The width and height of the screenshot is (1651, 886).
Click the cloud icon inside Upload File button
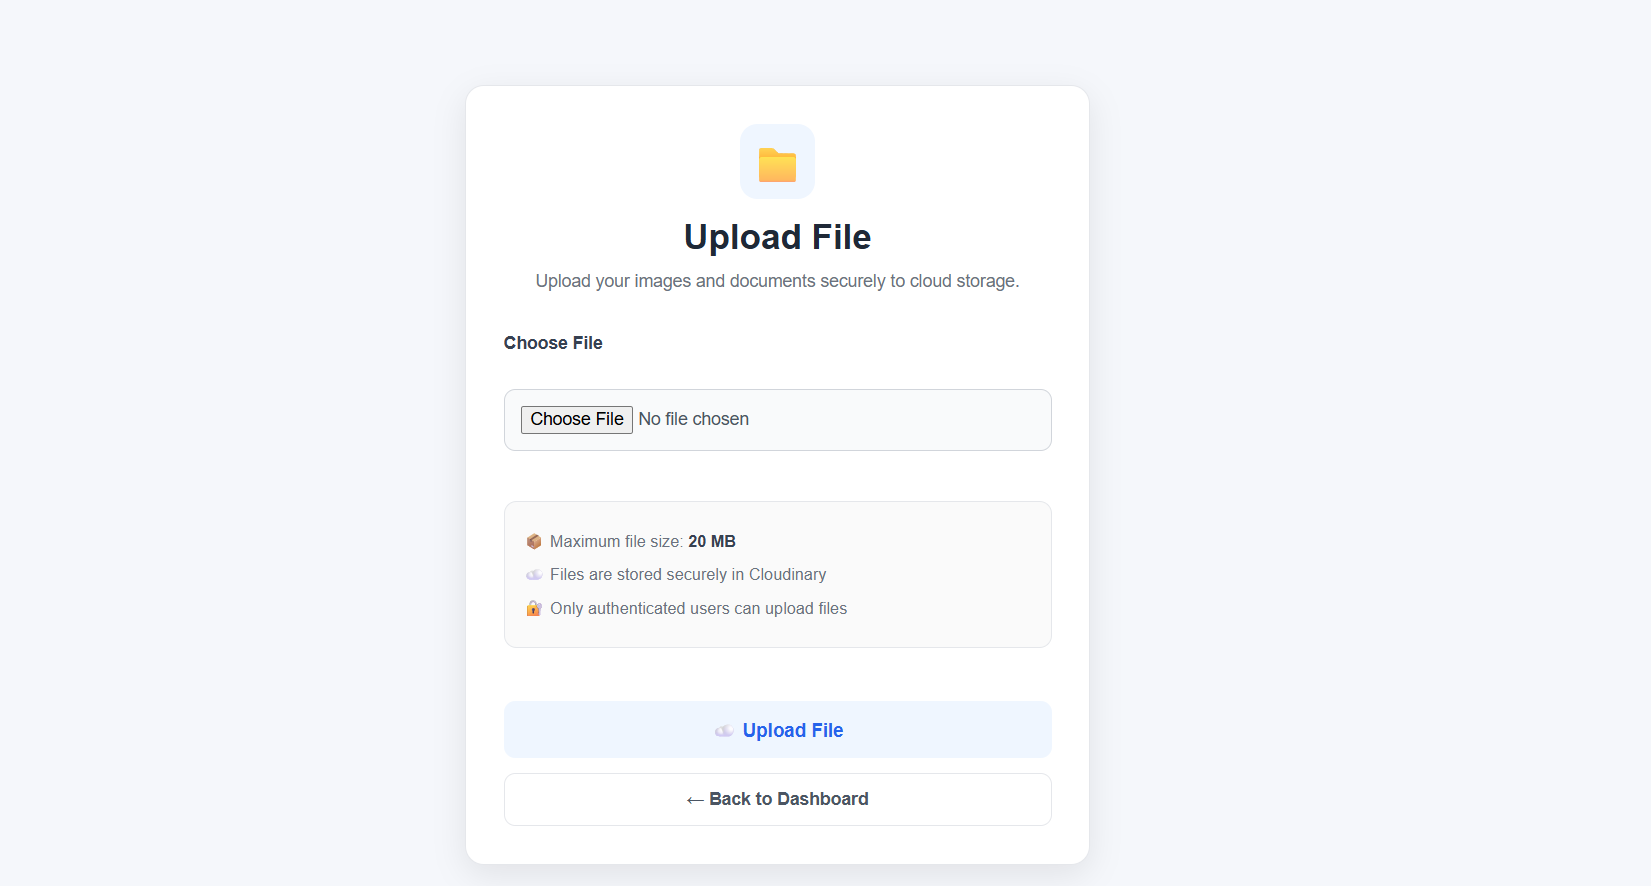click(724, 731)
